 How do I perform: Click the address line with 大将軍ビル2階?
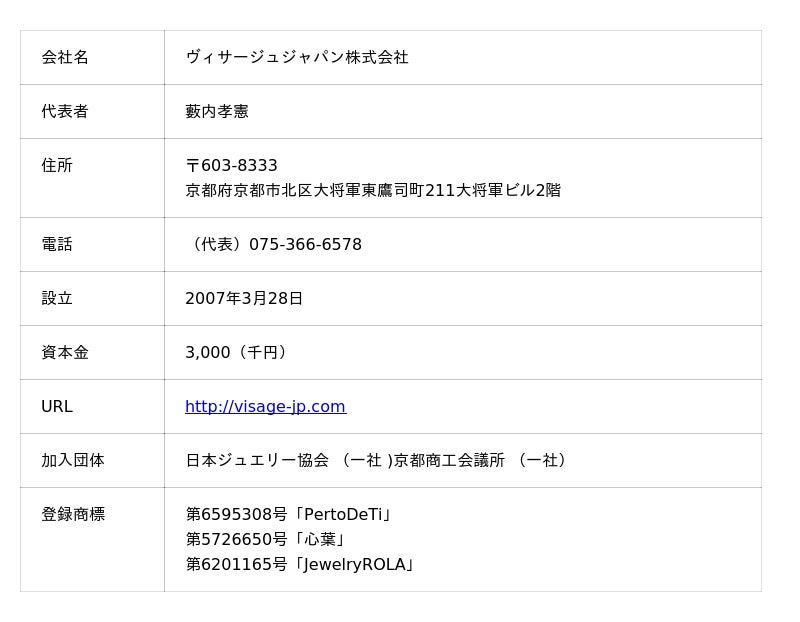click(373, 190)
